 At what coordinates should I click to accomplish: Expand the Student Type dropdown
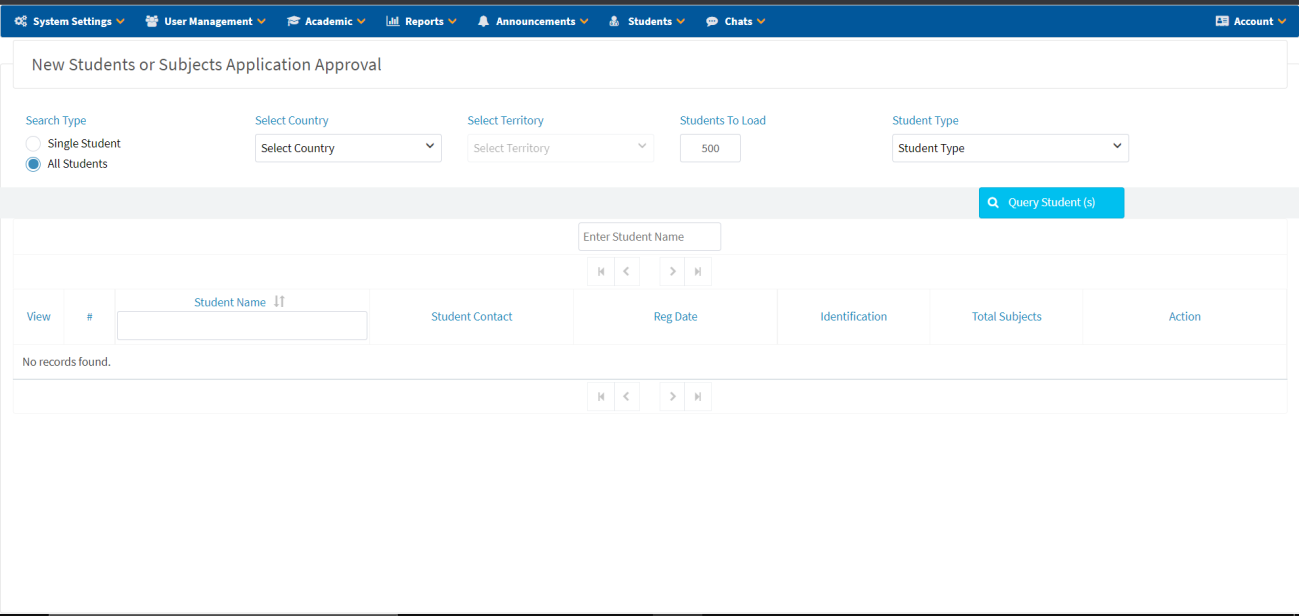point(1010,148)
